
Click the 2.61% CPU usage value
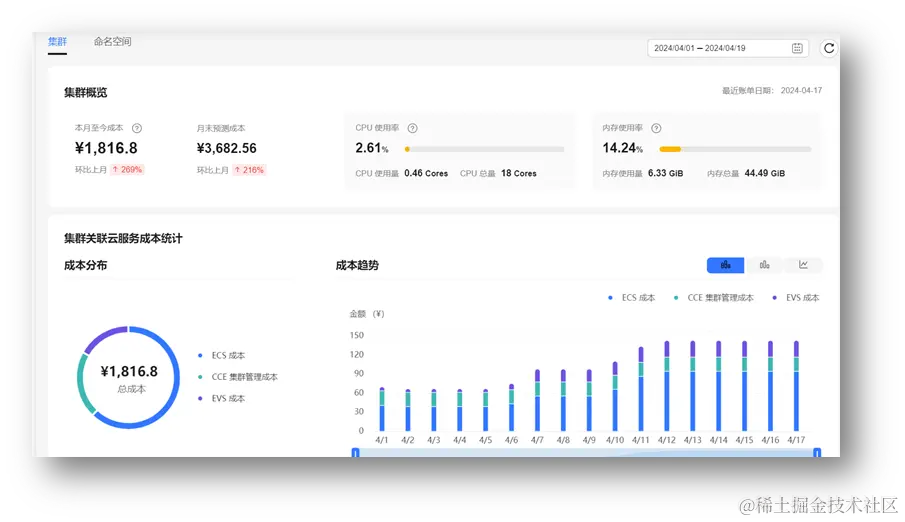click(x=372, y=148)
